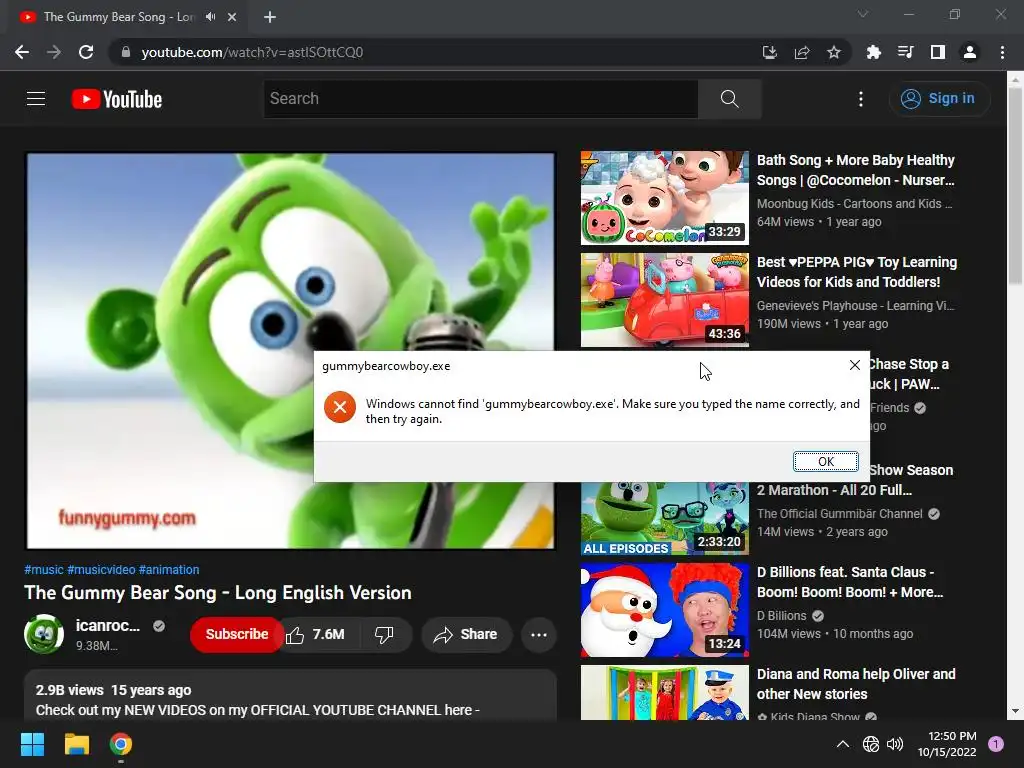Screen dimensions: 1024x768
Task: Click the #music hashtag
Action: (x=44, y=569)
